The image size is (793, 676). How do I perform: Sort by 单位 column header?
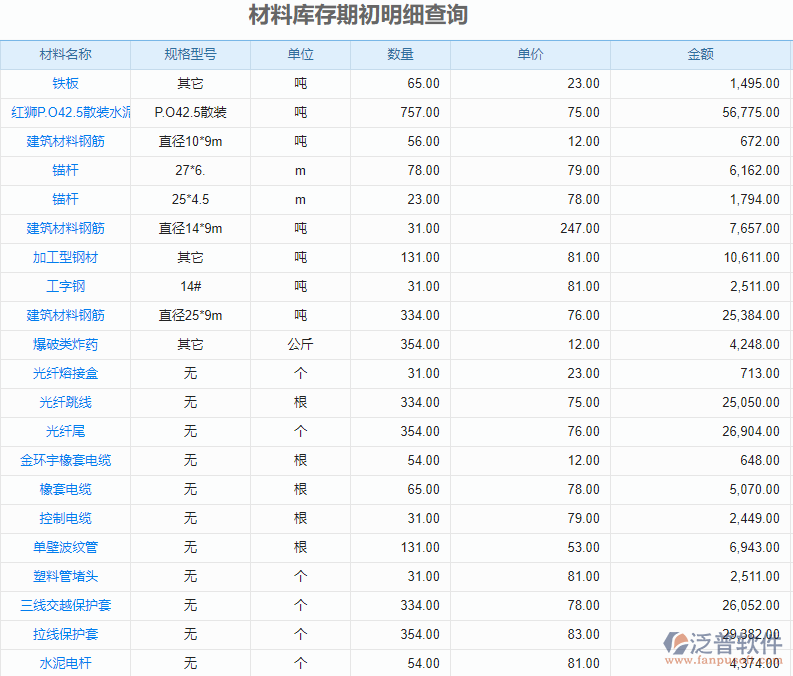300,55
